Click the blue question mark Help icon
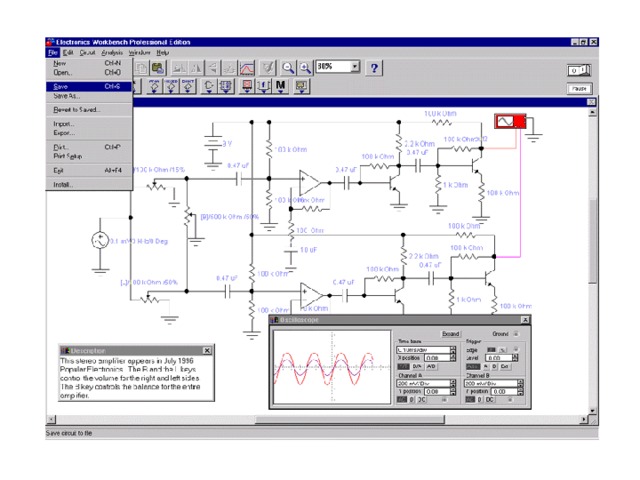640x480 pixels. pyautogui.click(x=374, y=68)
